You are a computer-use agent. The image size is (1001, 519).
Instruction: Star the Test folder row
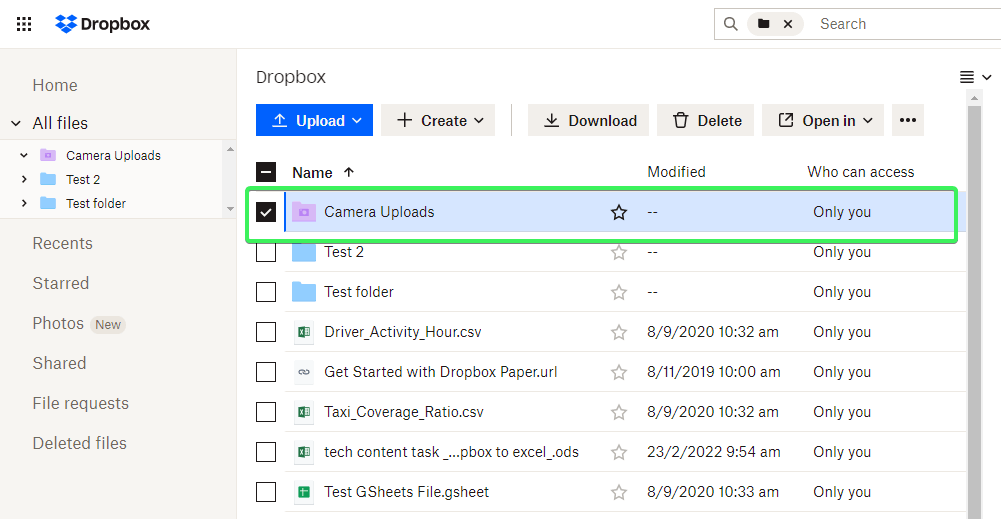[619, 292]
